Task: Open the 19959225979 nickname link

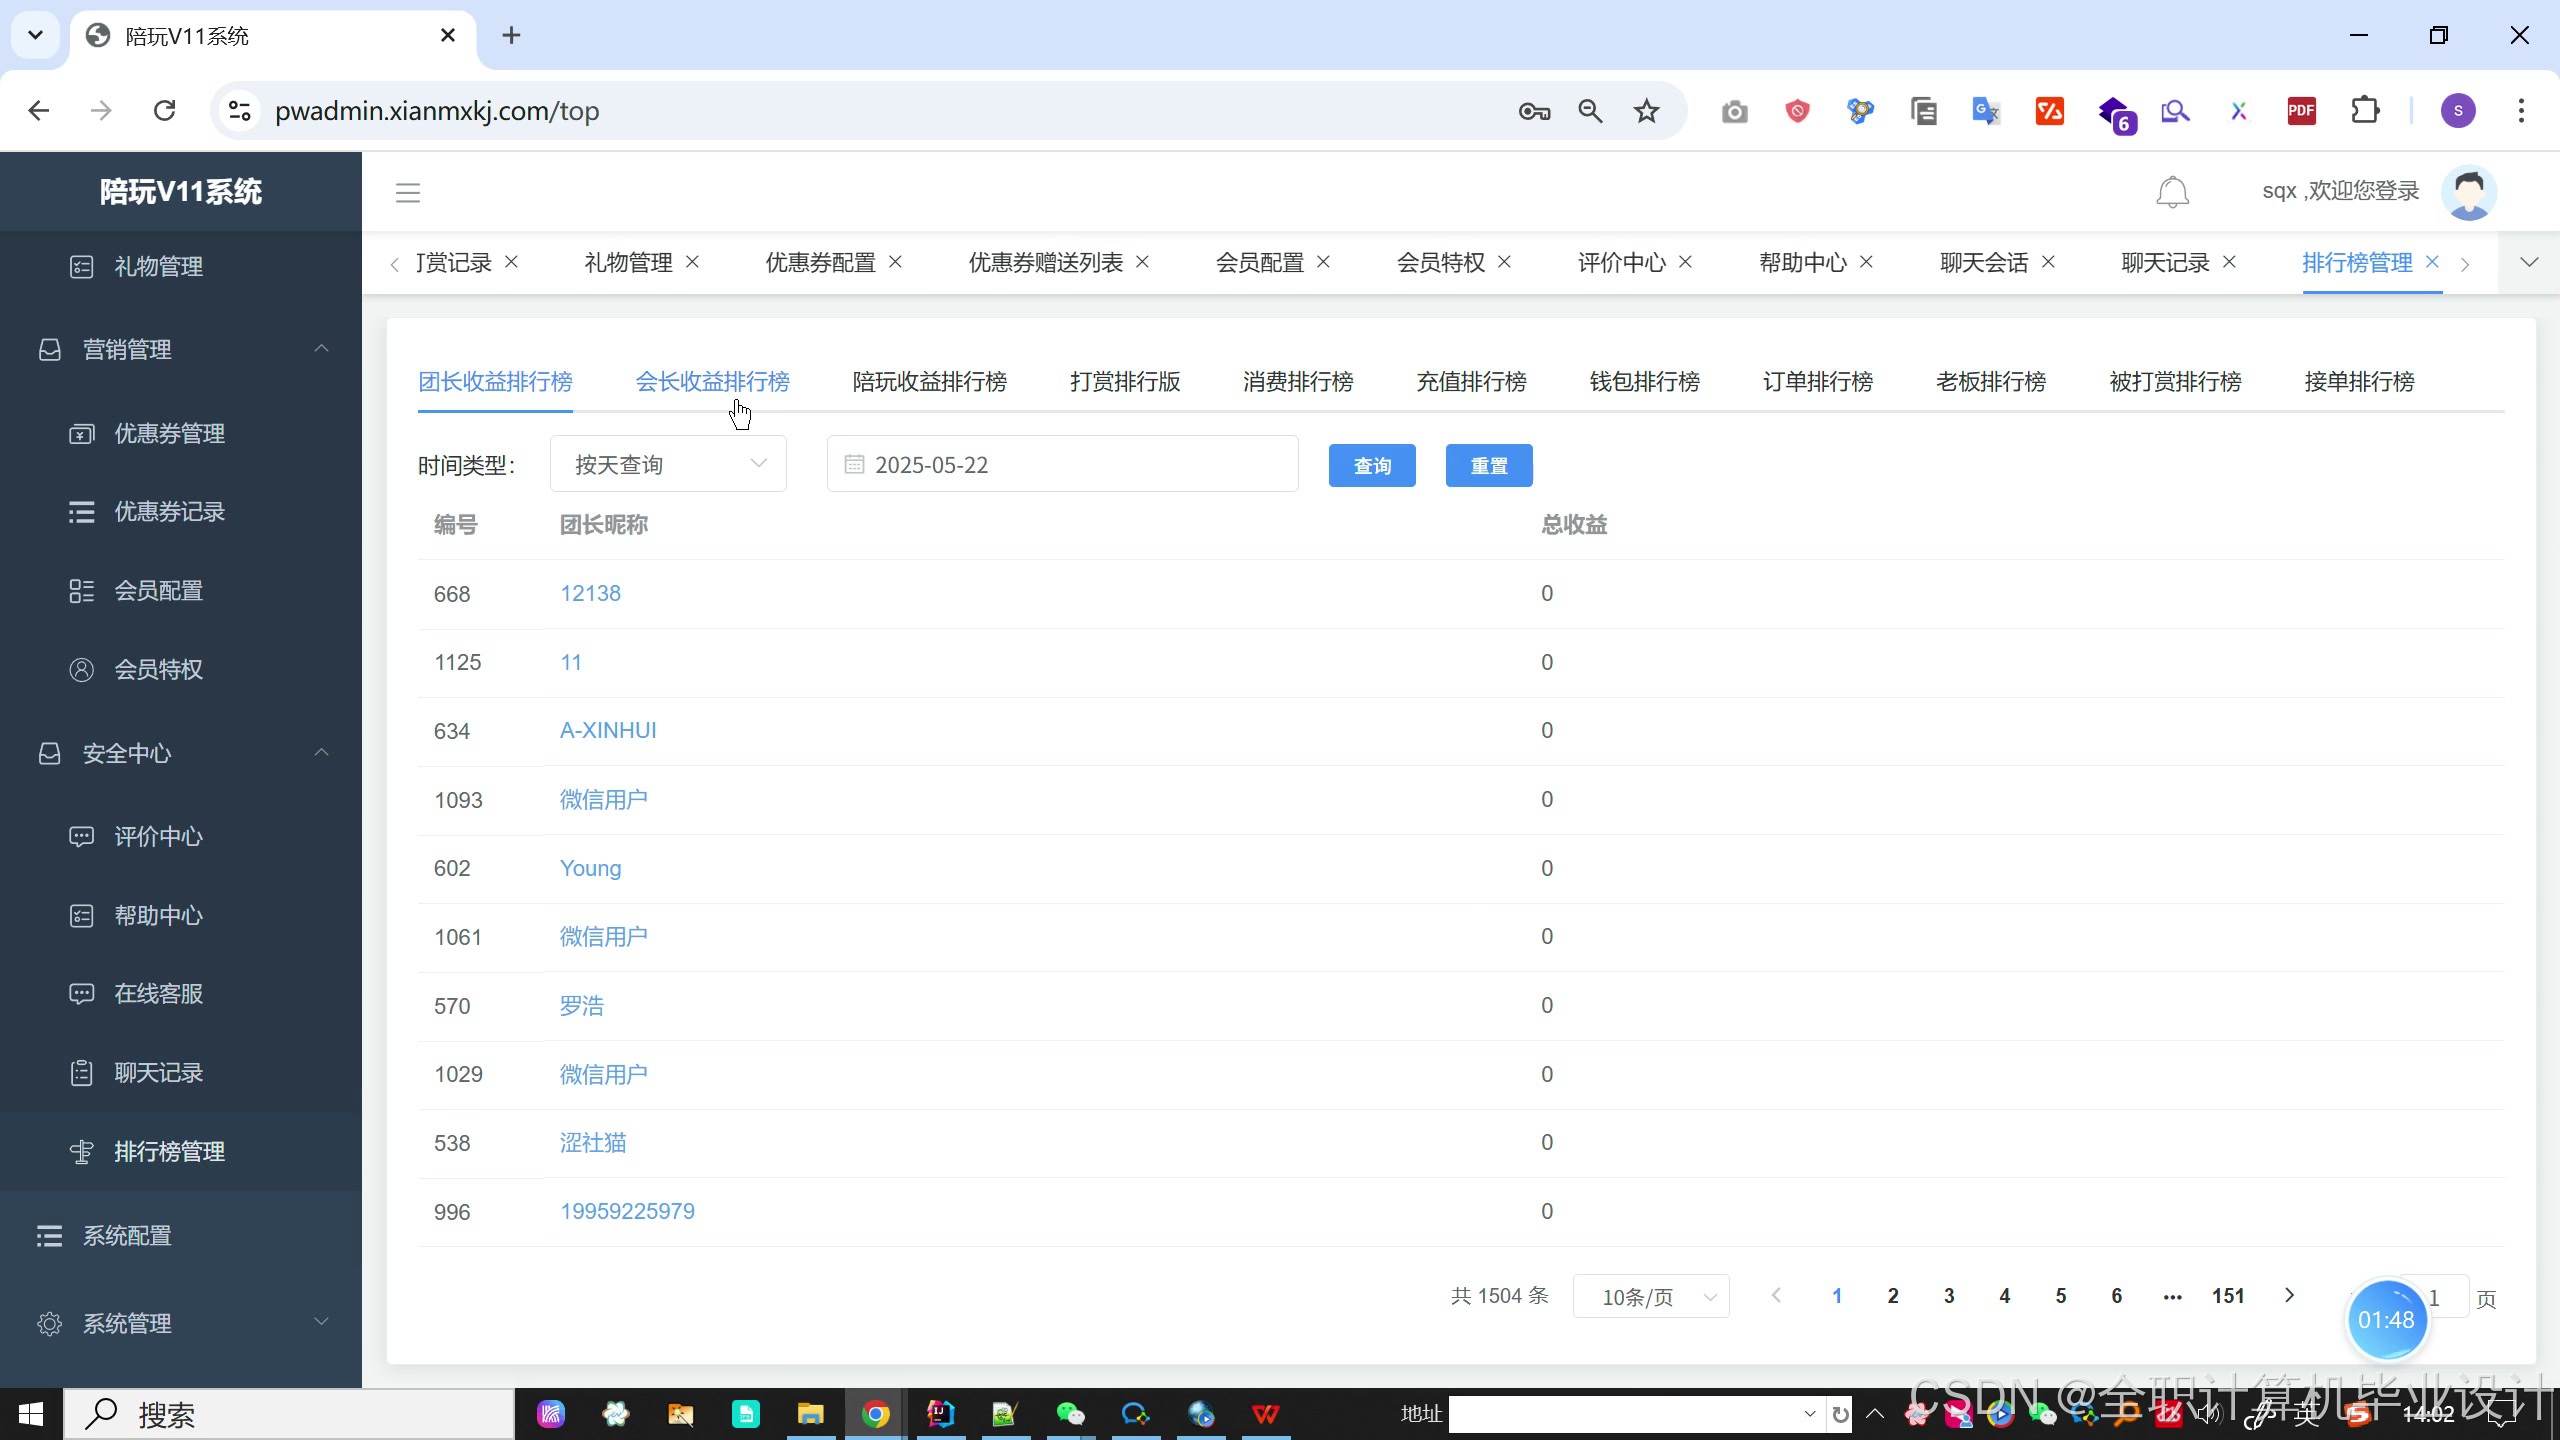Action: pos(627,1212)
